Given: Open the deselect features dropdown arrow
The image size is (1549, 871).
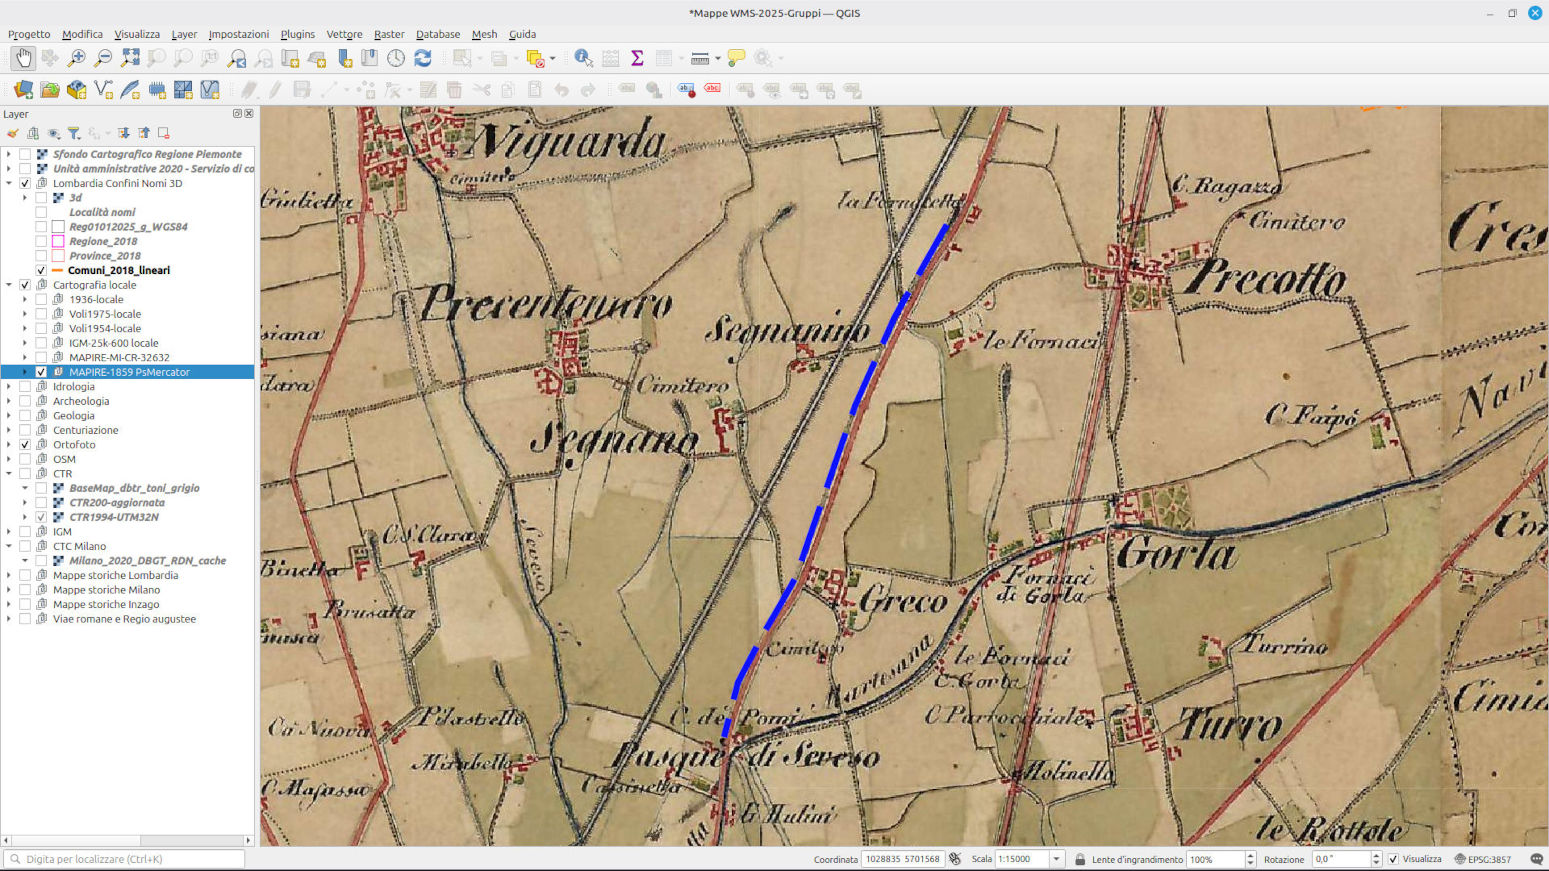Looking at the screenshot, I should pos(552,58).
